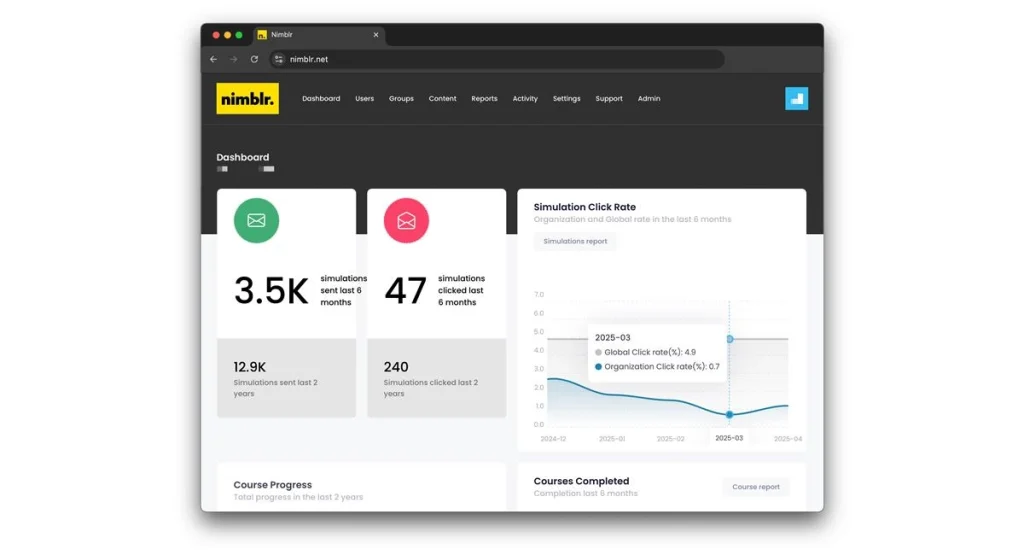The height and width of the screenshot is (555, 1024).
Task: Click the browser forward arrow
Action: [x=234, y=59]
